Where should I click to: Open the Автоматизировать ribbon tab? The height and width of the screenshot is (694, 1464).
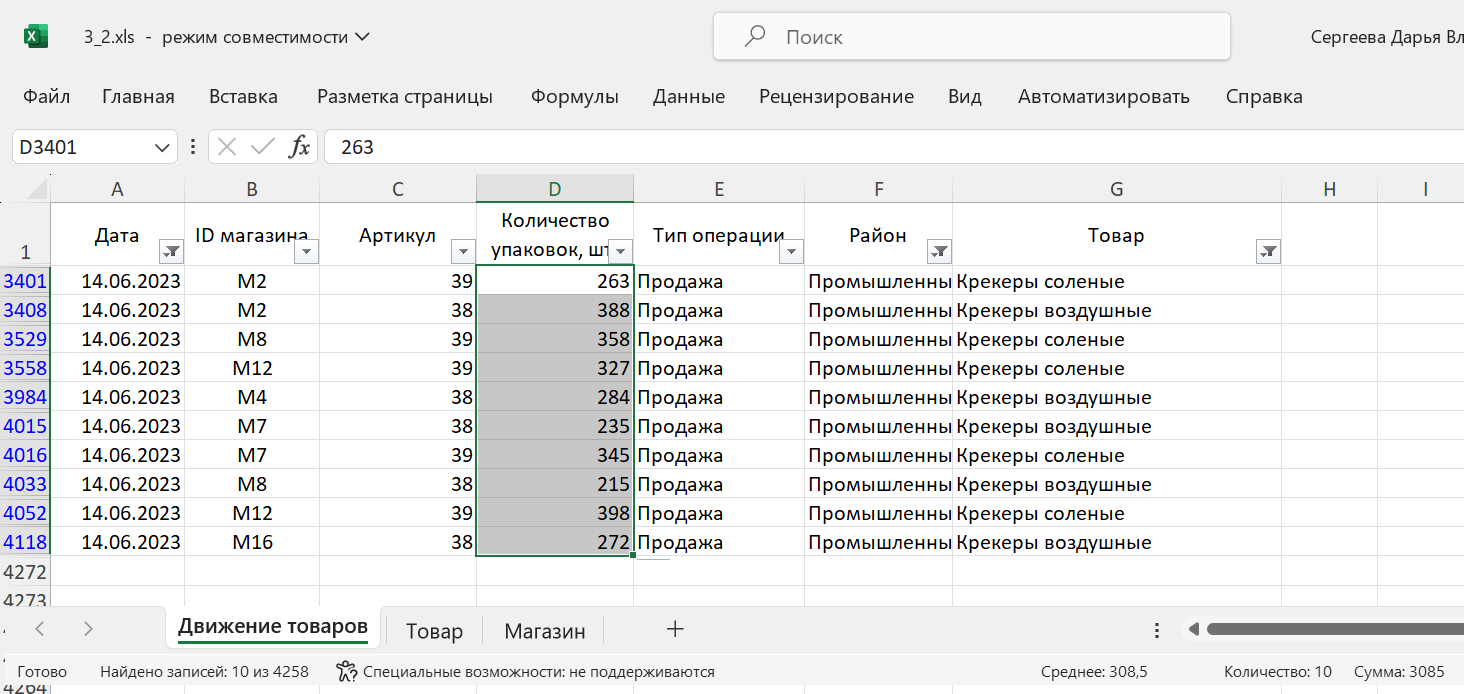tap(1104, 97)
